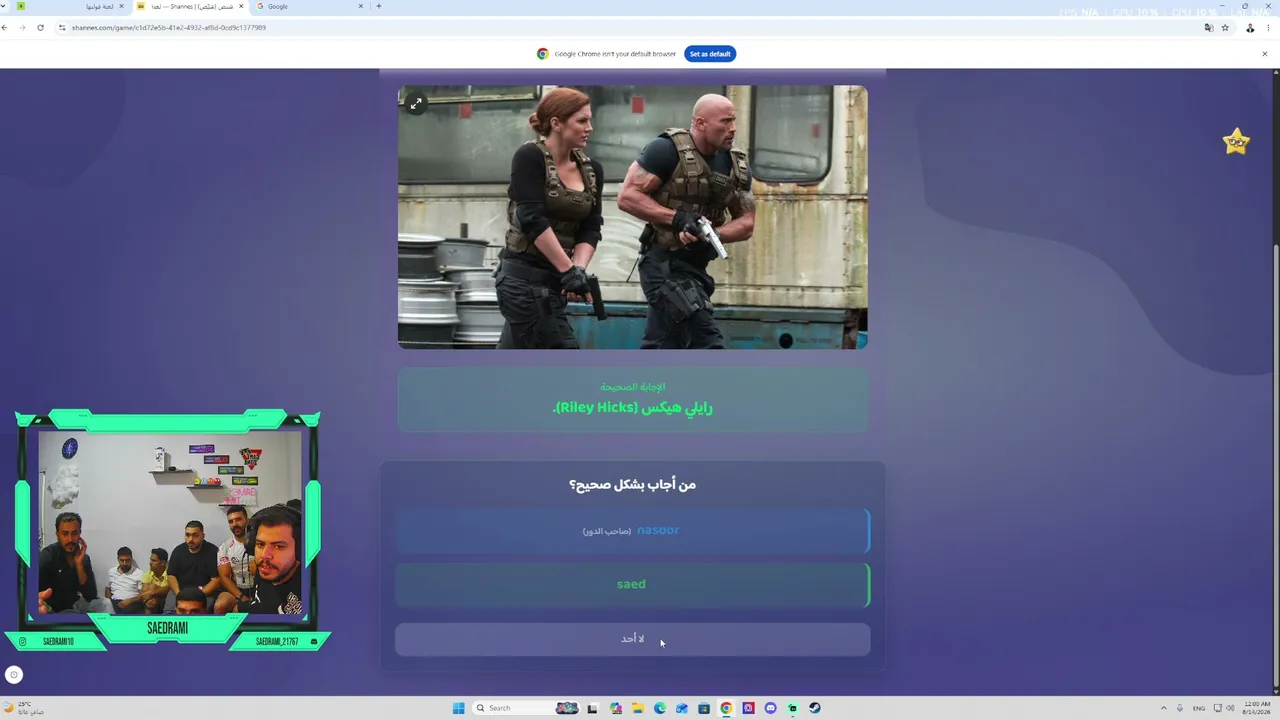
Task: Select the 'لا أحد' (no one) option
Action: click(x=633, y=639)
